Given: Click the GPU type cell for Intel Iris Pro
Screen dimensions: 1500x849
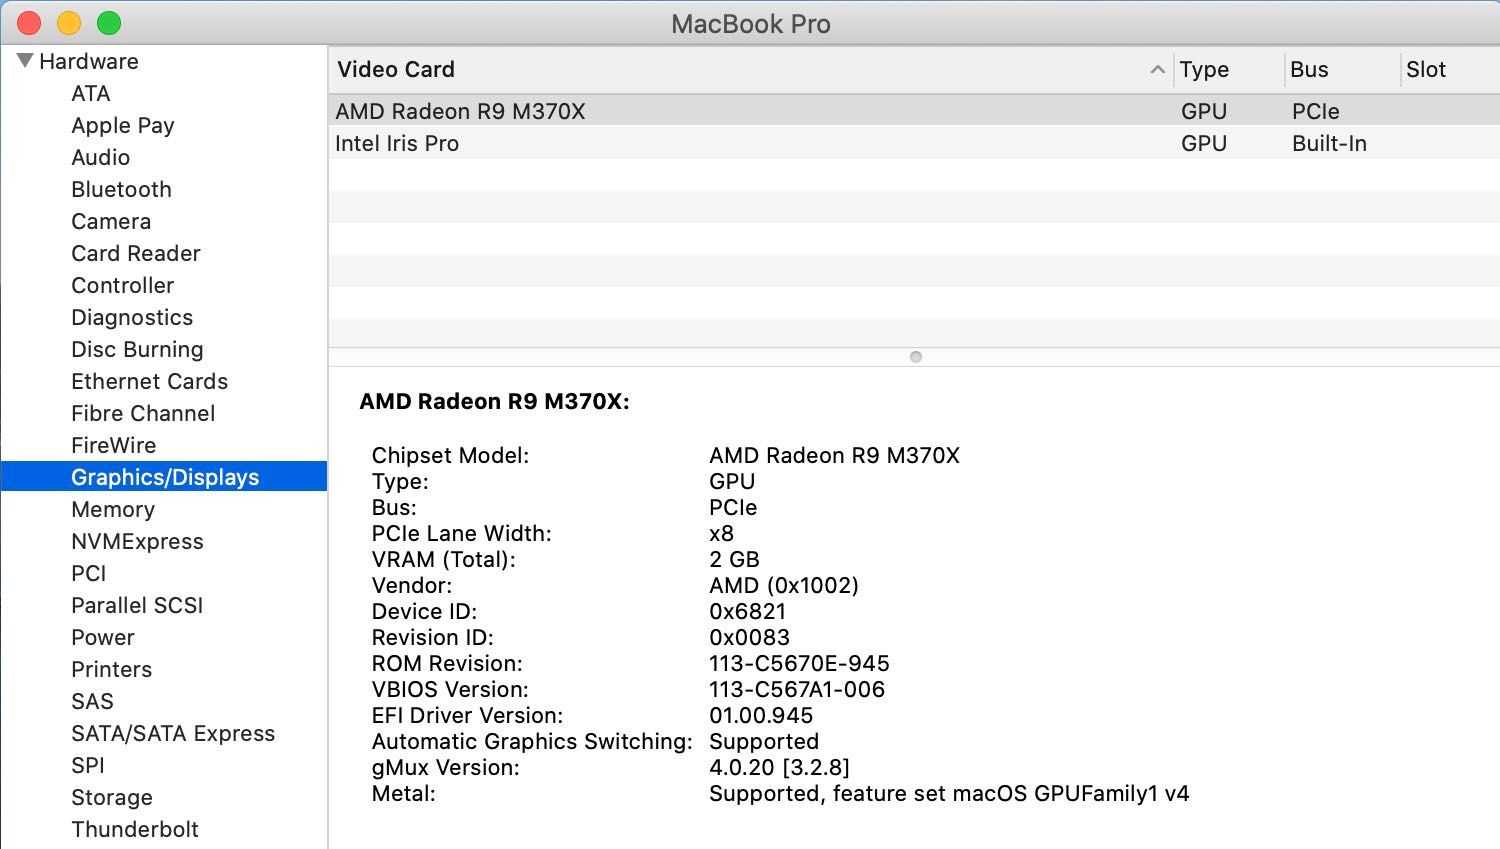Looking at the screenshot, I should [1203, 143].
